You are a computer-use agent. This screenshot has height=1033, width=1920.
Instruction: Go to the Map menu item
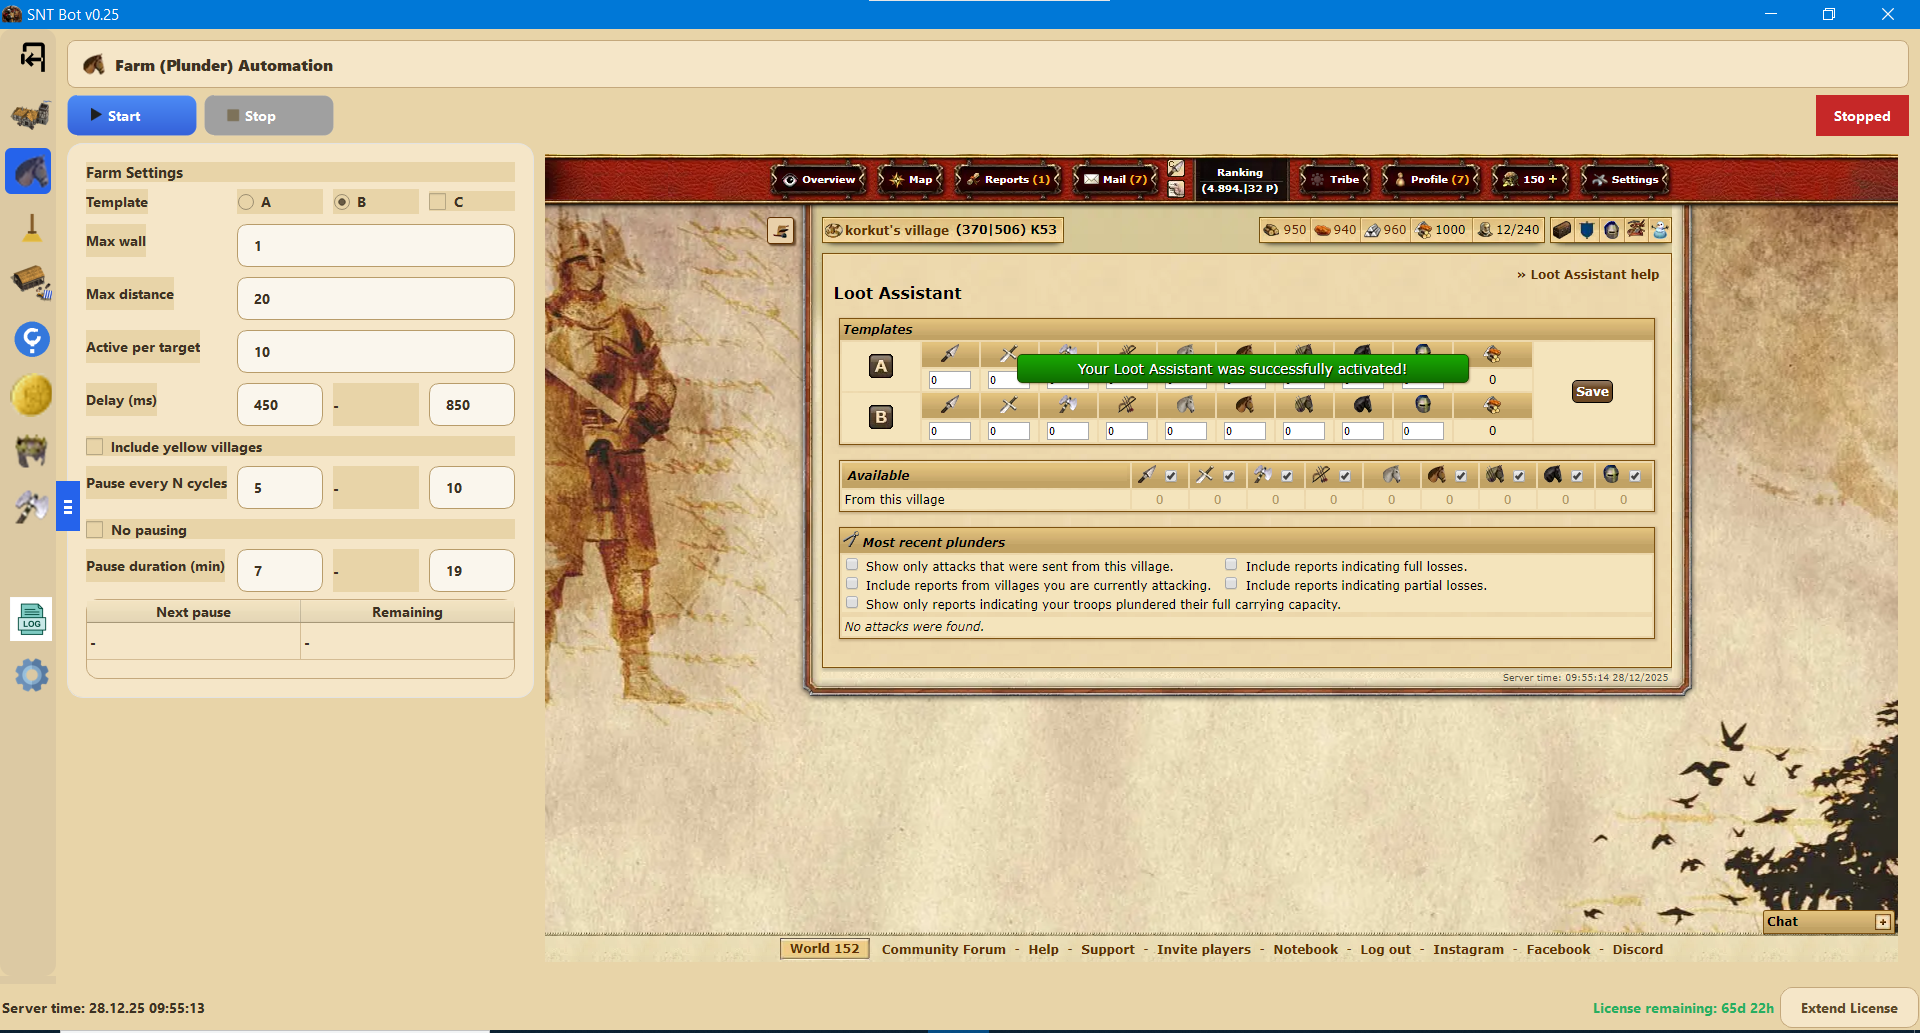[x=911, y=180]
